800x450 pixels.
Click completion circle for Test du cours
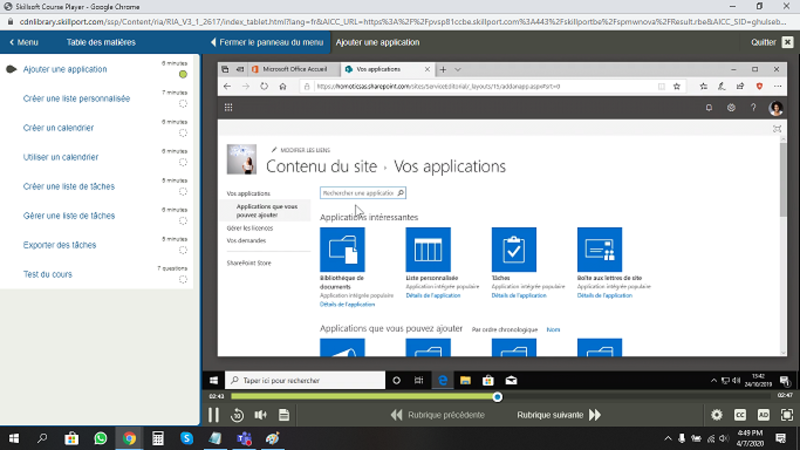[x=183, y=280]
